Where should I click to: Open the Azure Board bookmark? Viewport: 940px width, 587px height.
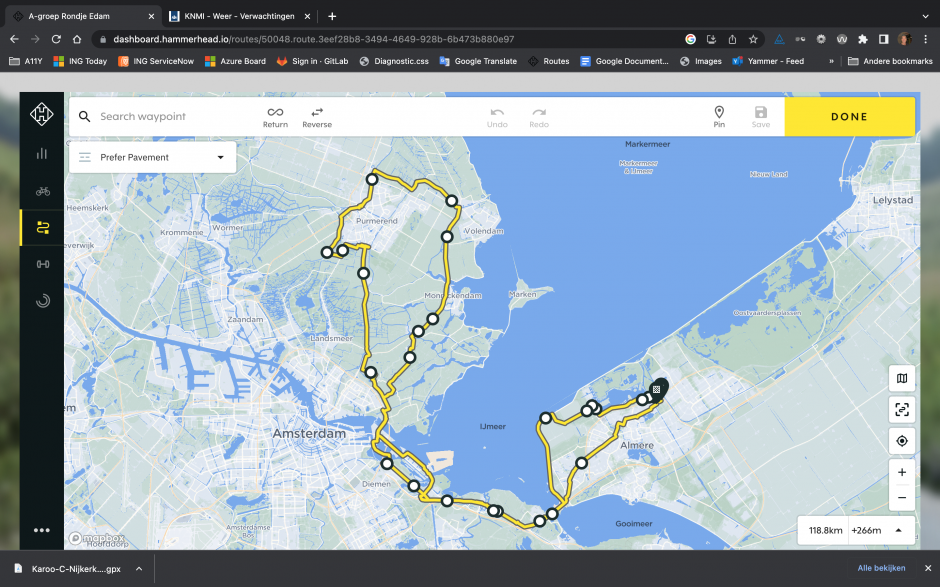236,61
